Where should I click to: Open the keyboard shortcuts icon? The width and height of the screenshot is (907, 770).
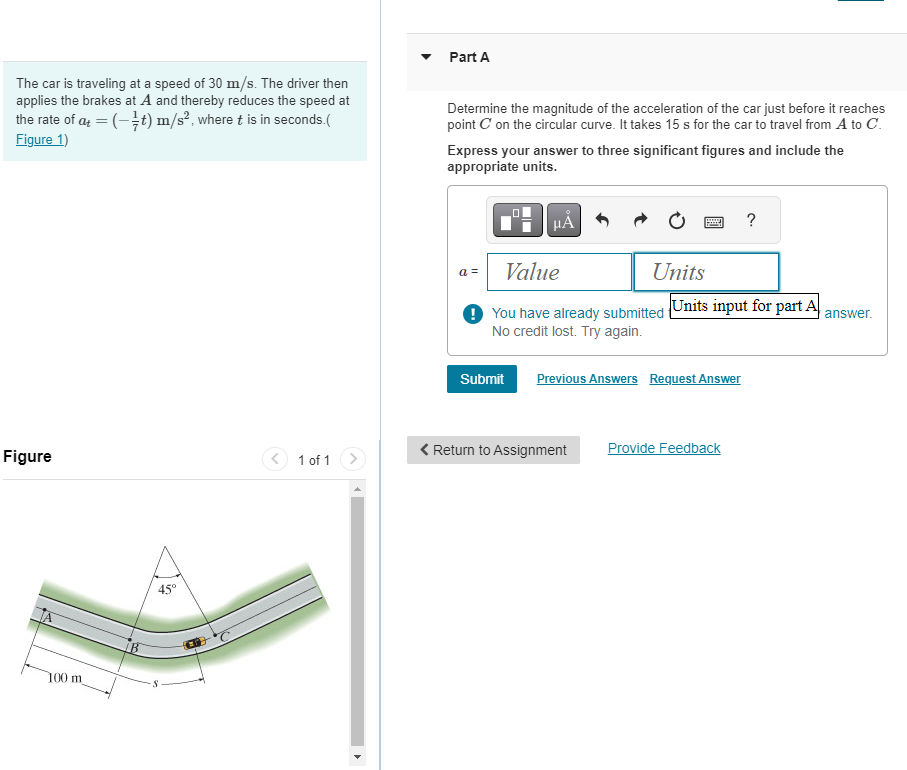point(713,220)
